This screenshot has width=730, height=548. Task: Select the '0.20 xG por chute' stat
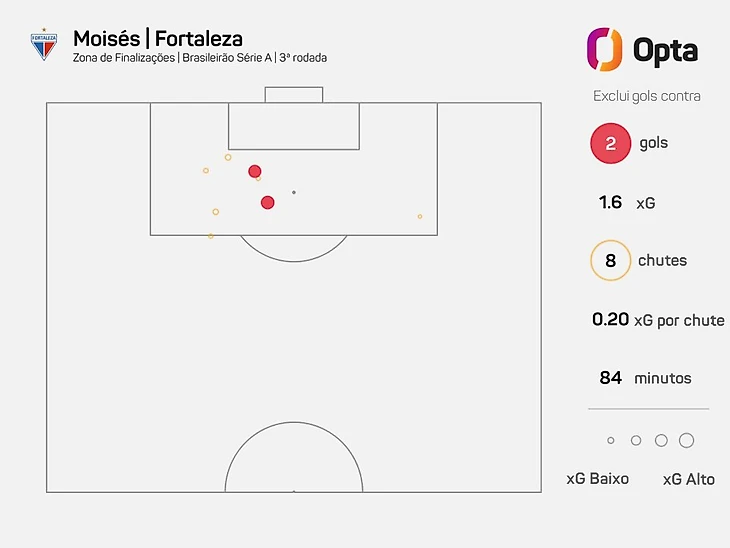tap(658, 320)
